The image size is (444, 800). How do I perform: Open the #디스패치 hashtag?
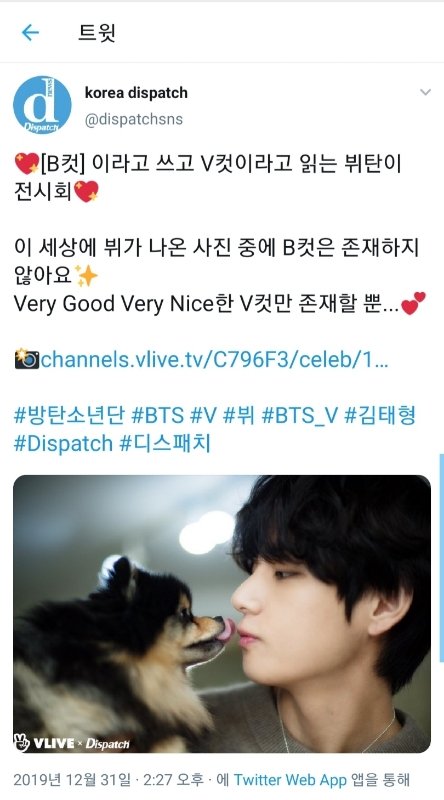[165, 443]
